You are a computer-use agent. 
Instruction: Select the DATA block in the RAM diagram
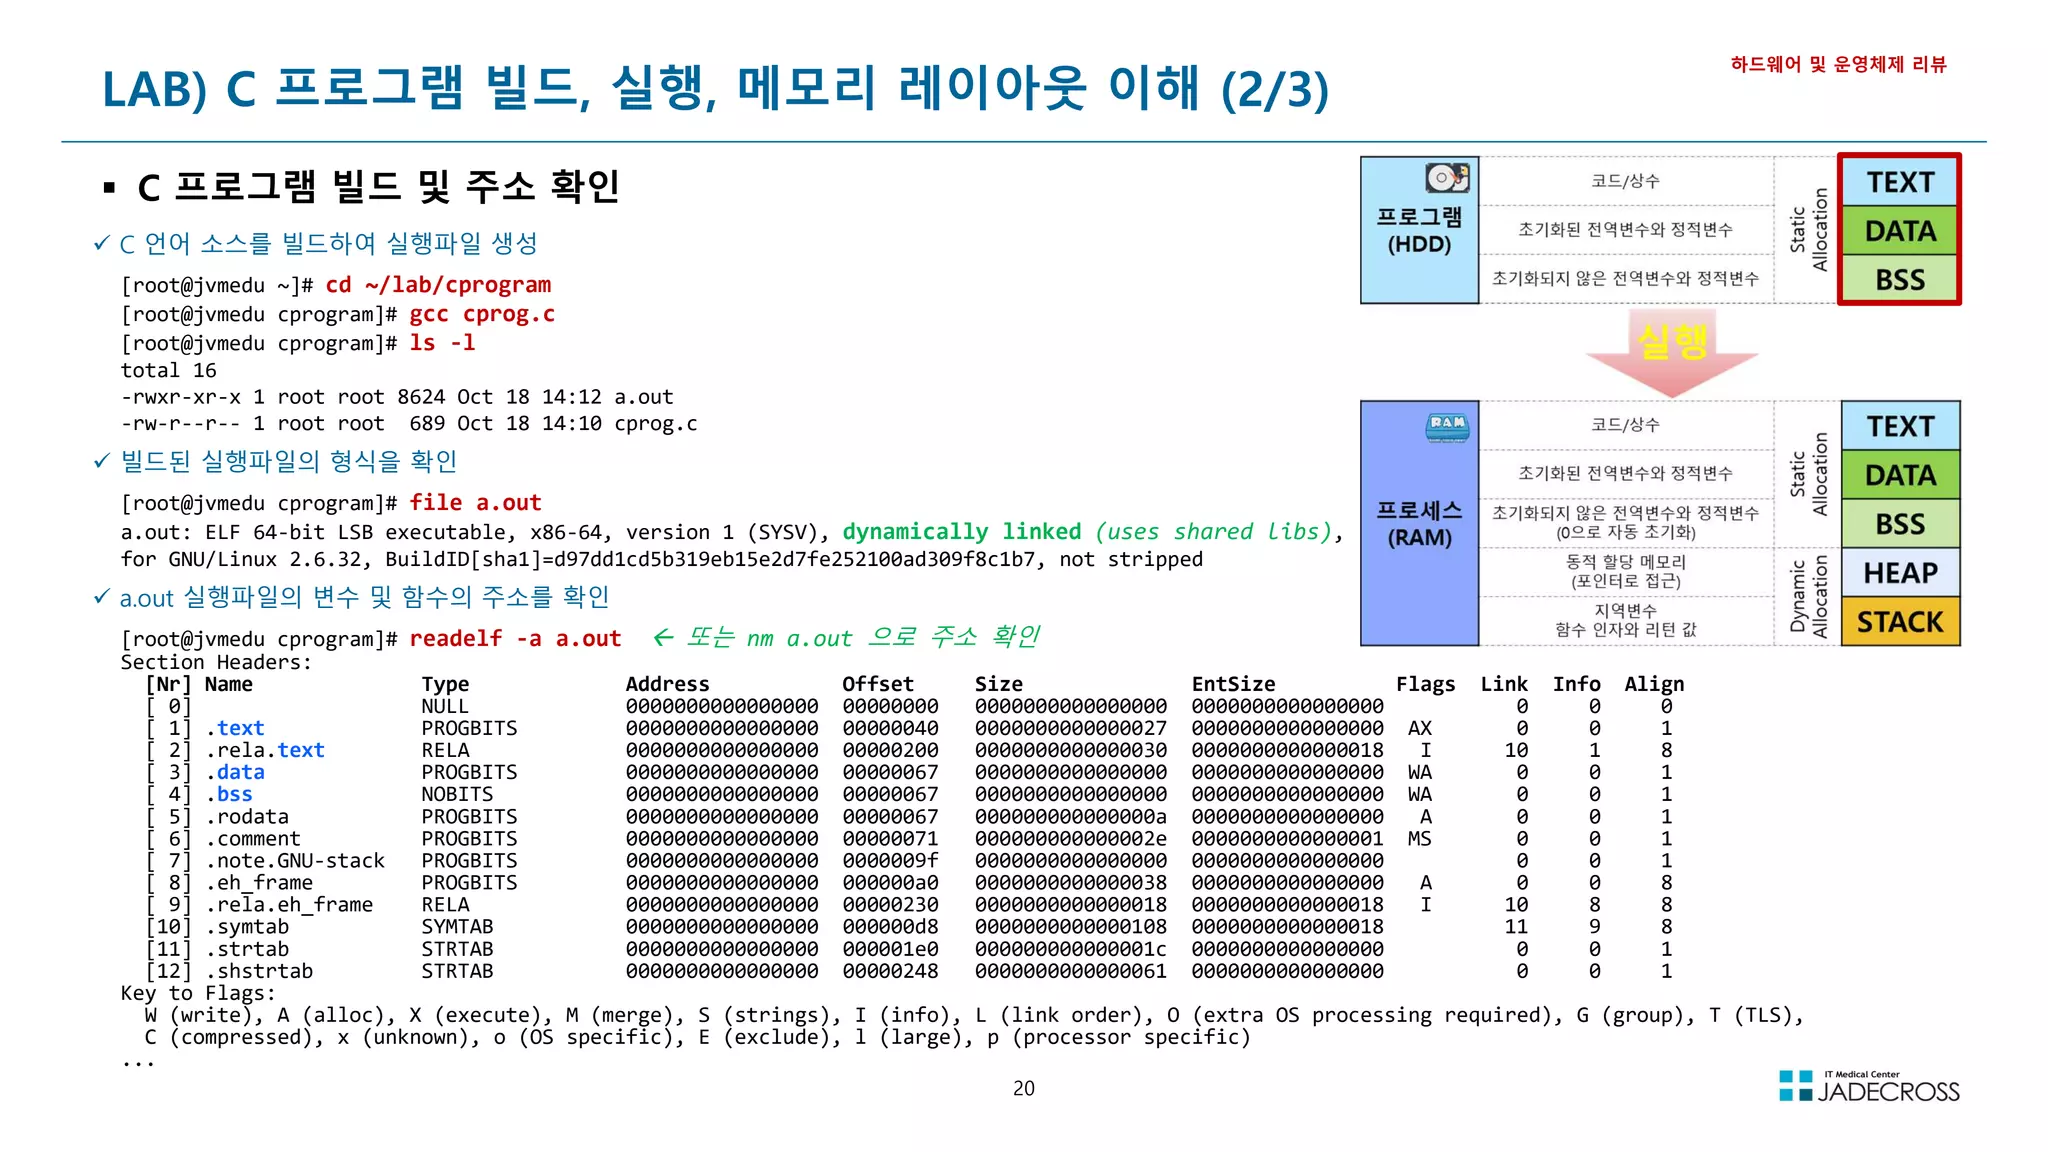point(1900,475)
